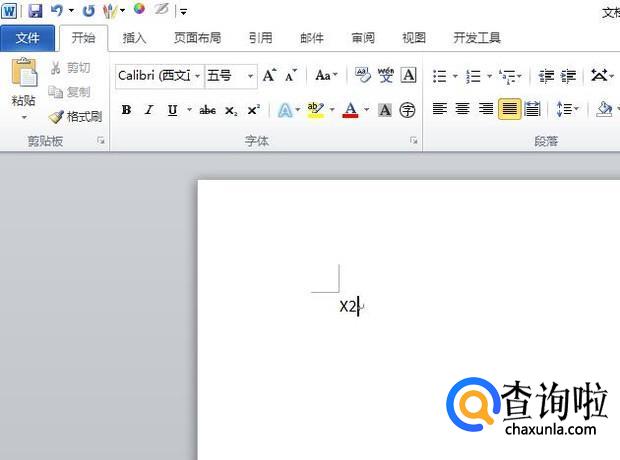Click the Shading paint bucket icon
Screen dimensions: 620x460
coord(604,109)
